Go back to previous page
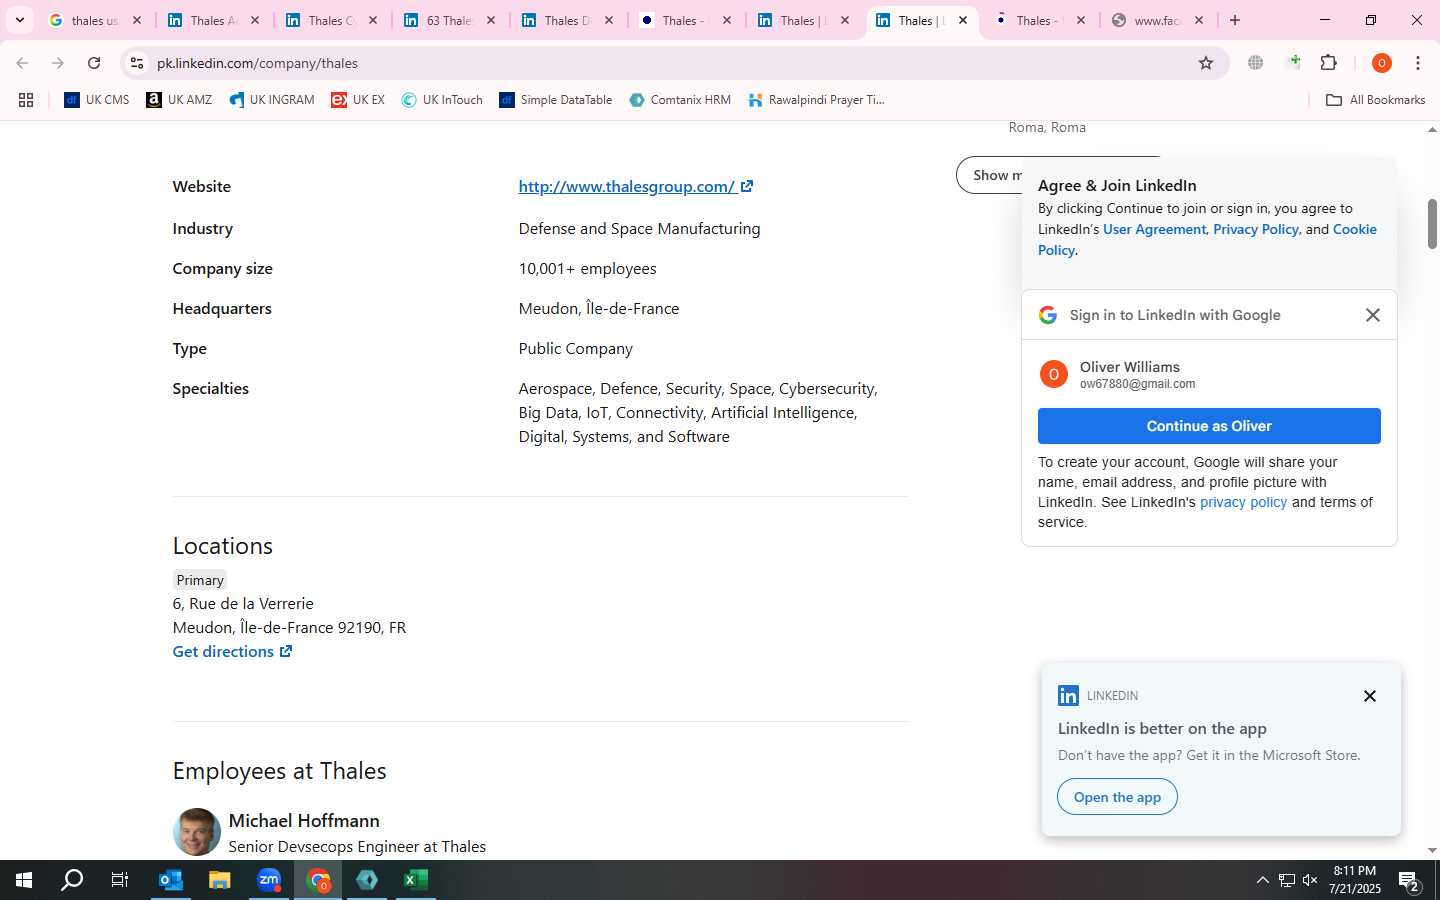This screenshot has height=900, width=1440. pyautogui.click(x=22, y=63)
